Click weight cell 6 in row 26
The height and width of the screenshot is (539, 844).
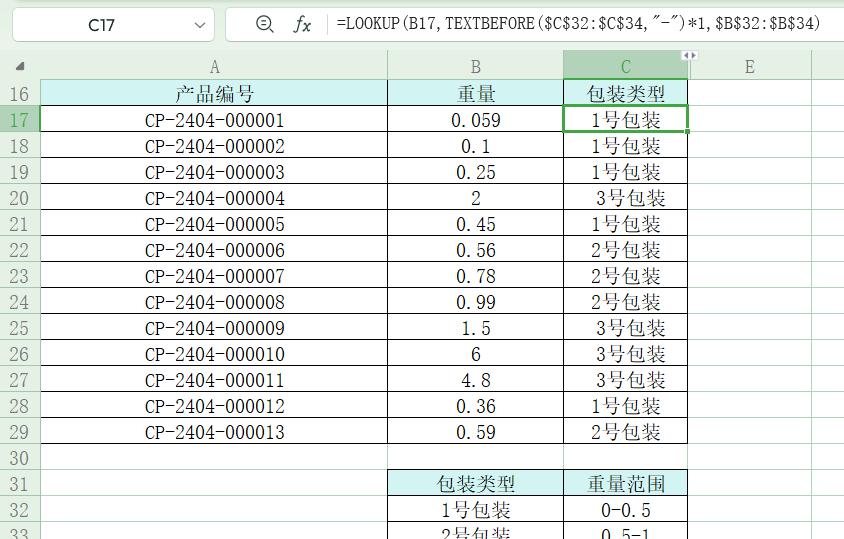(x=475, y=354)
